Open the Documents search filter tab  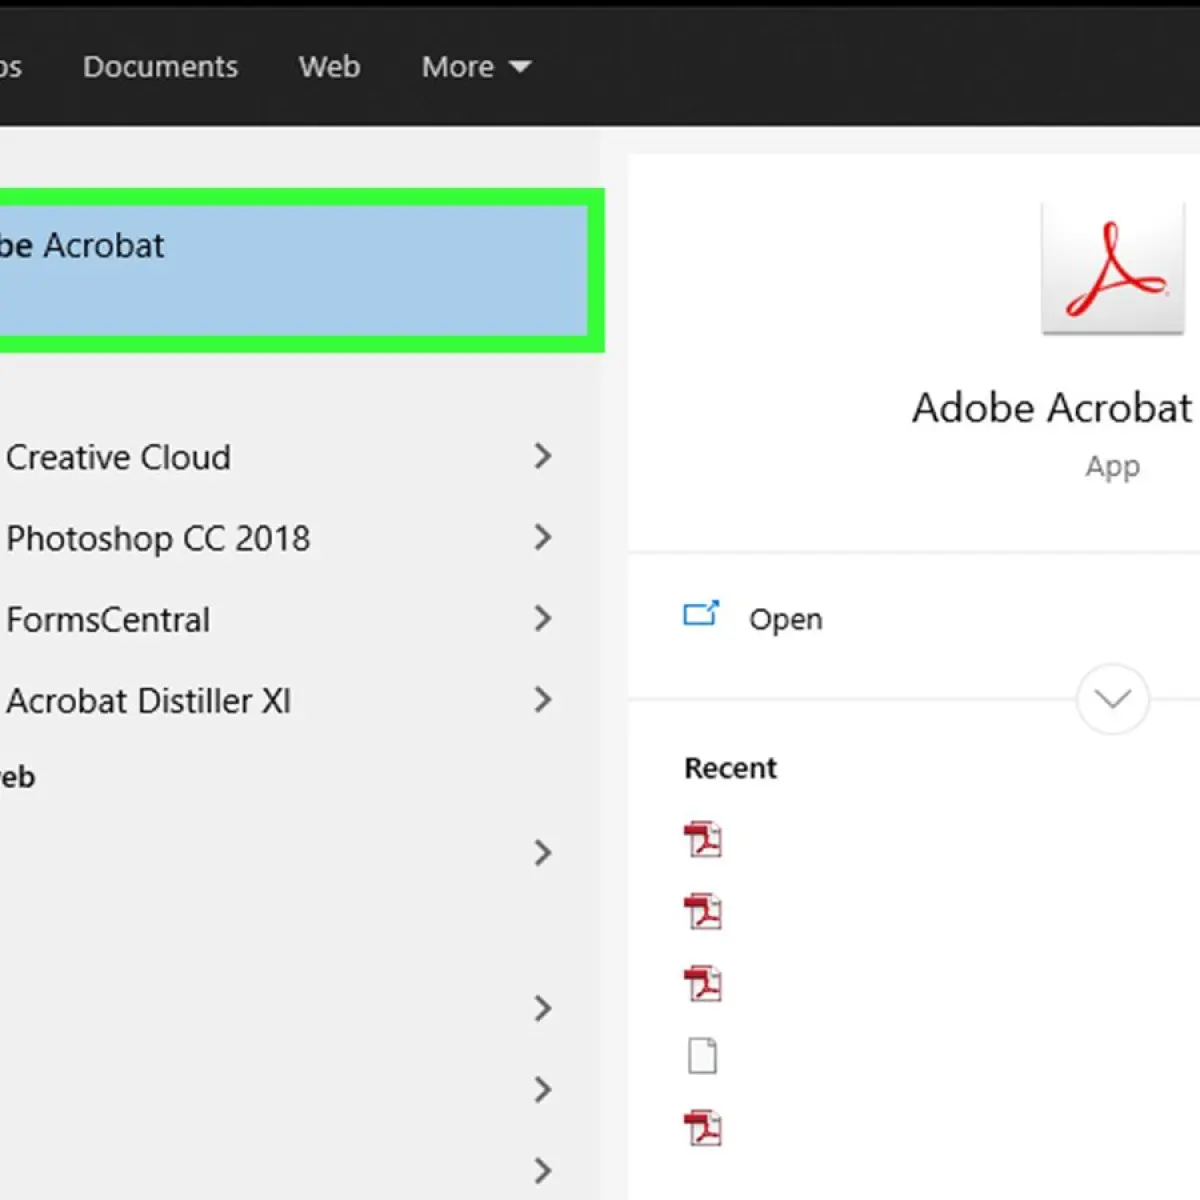160,67
